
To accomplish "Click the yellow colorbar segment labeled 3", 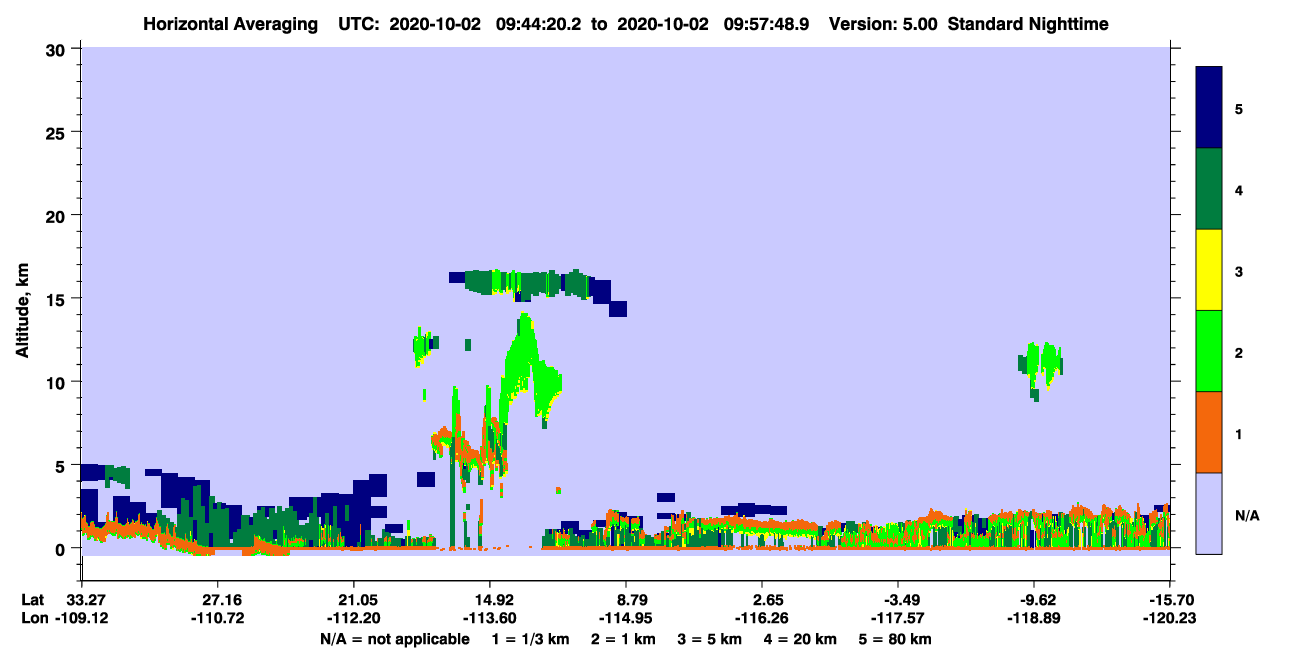I will (x=1209, y=269).
